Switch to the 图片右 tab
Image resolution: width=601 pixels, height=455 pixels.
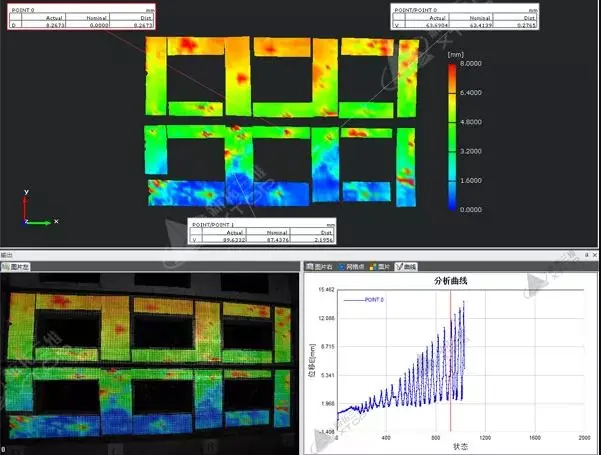319,266
